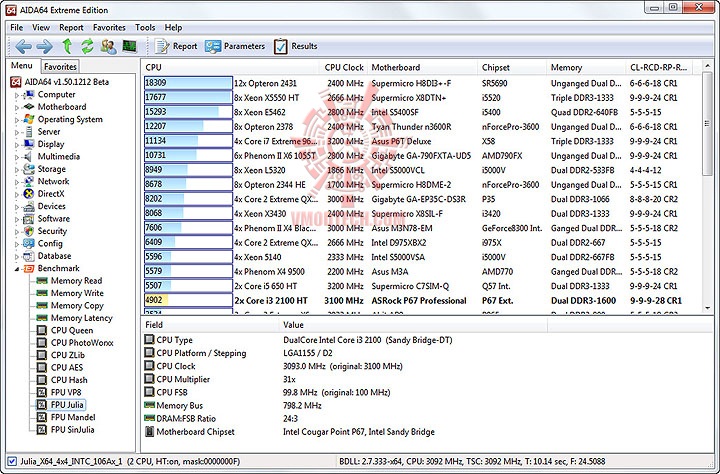
Task: Sort by the Motherboard column header
Action: tap(422, 67)
